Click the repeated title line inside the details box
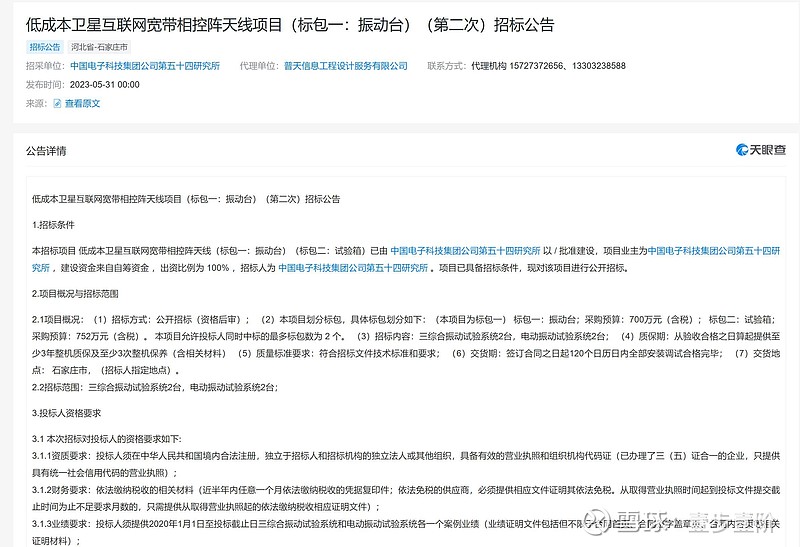 pos(186,199)
